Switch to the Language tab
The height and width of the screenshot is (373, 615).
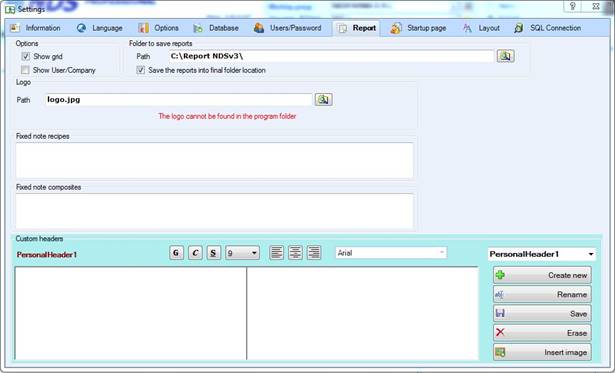100,28
